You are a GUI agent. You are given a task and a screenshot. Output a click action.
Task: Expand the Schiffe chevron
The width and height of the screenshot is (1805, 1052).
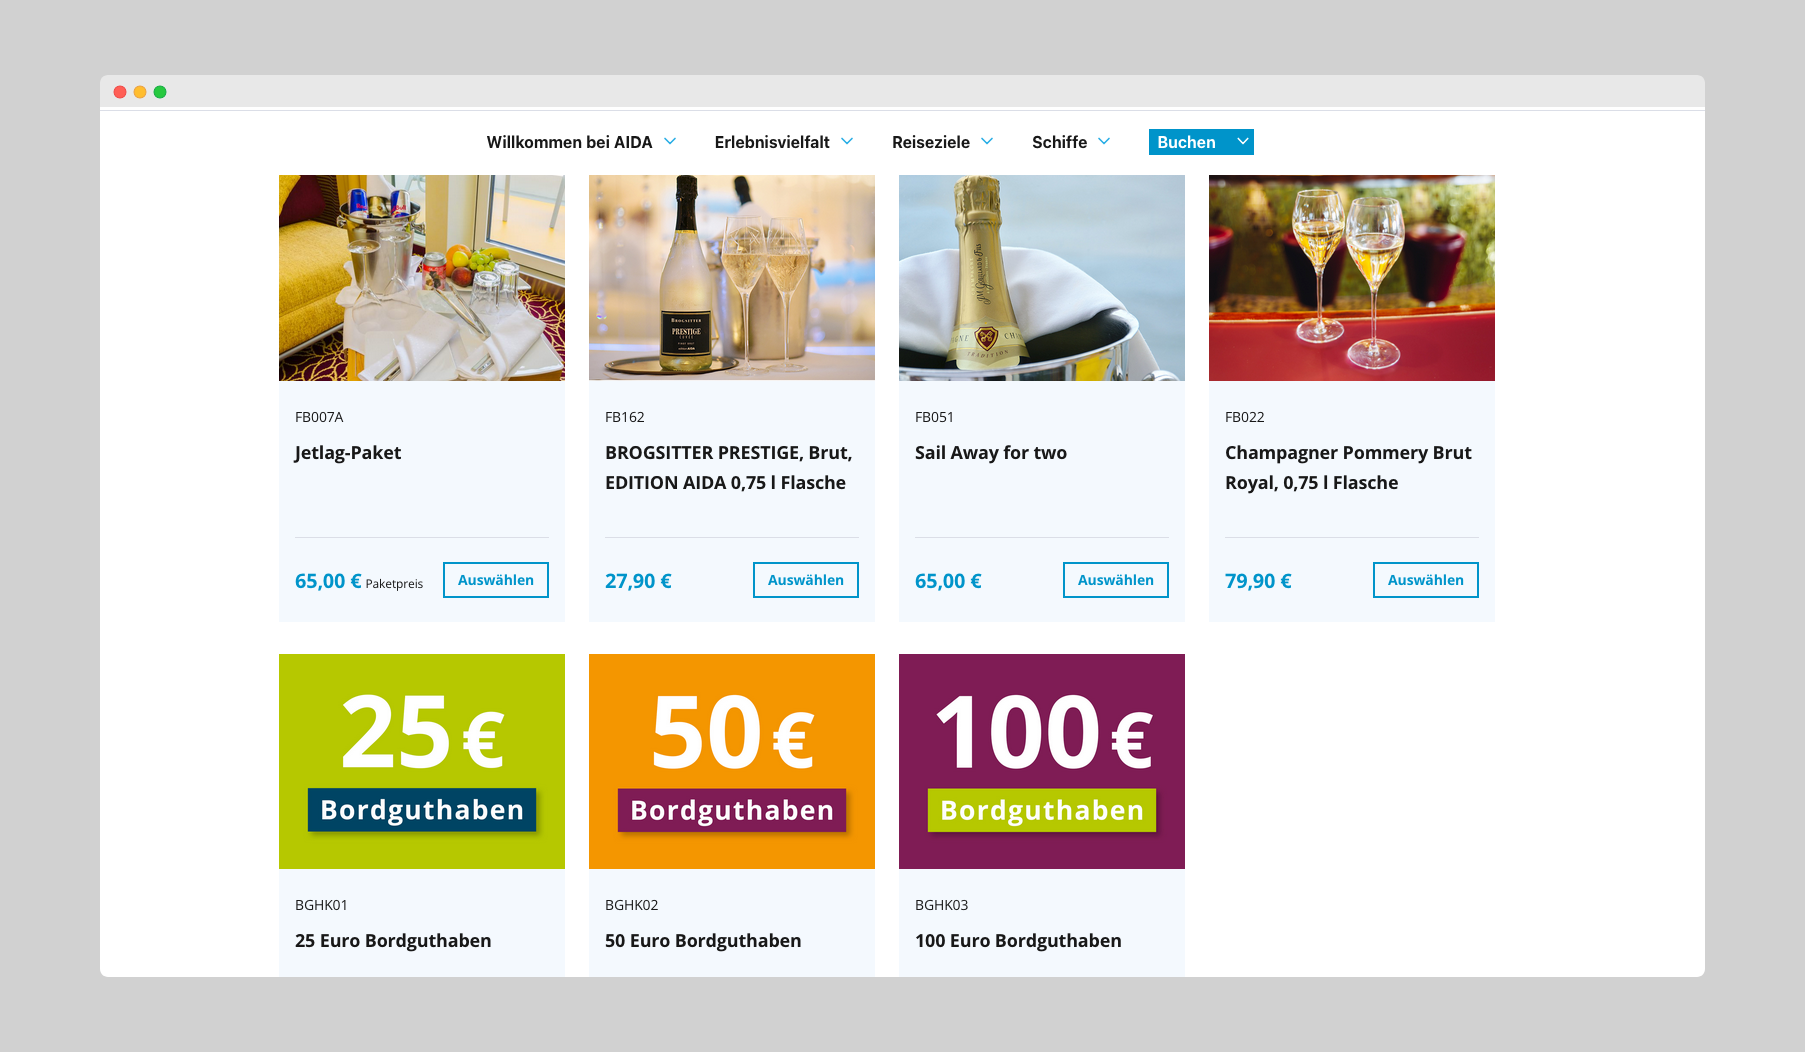tap(1104, 141)
